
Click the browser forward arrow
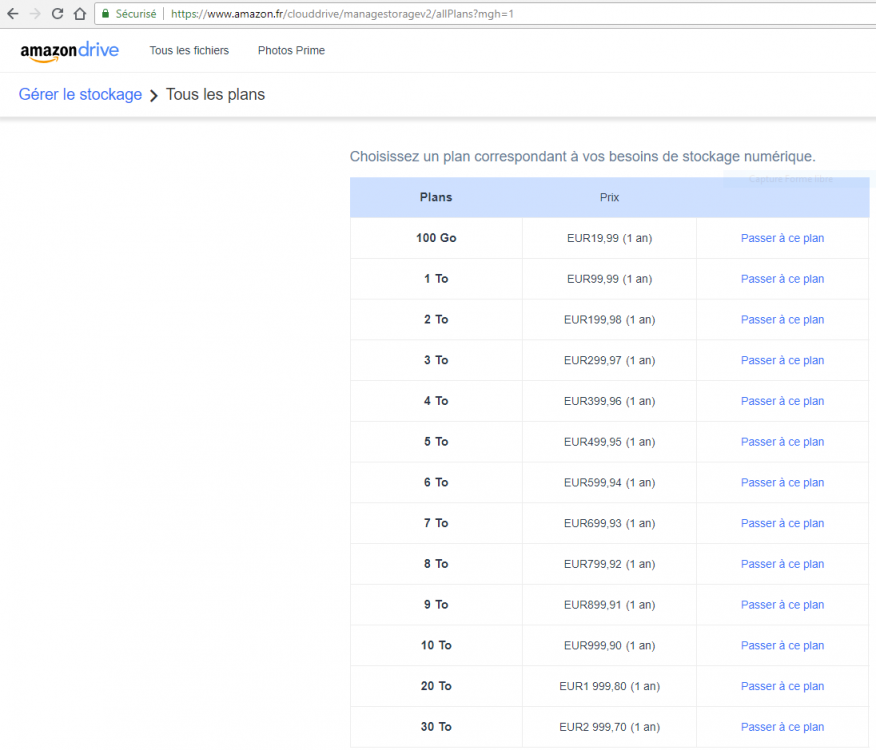(35, 14)
